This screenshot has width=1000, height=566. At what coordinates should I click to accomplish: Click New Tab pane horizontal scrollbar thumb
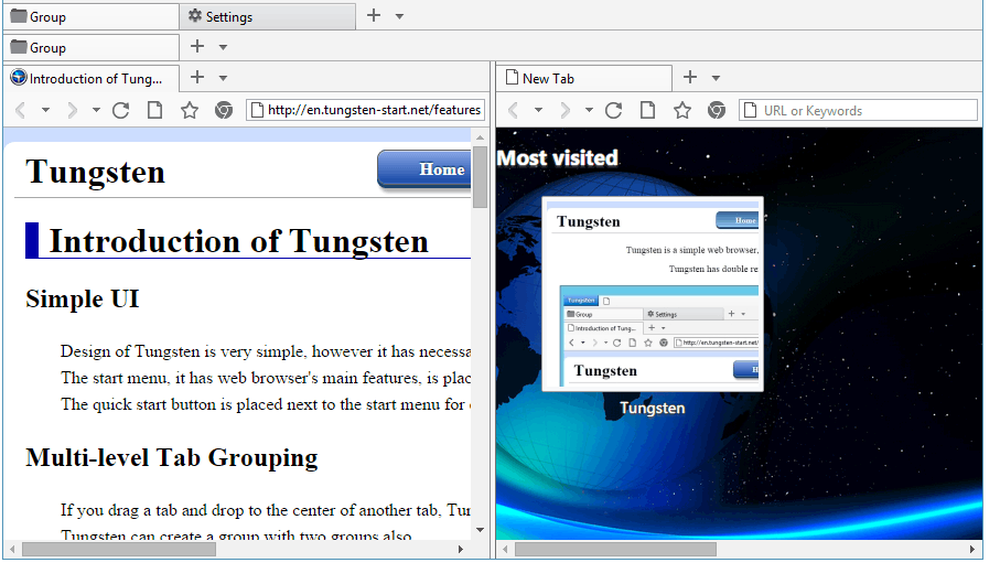[615, 549]
